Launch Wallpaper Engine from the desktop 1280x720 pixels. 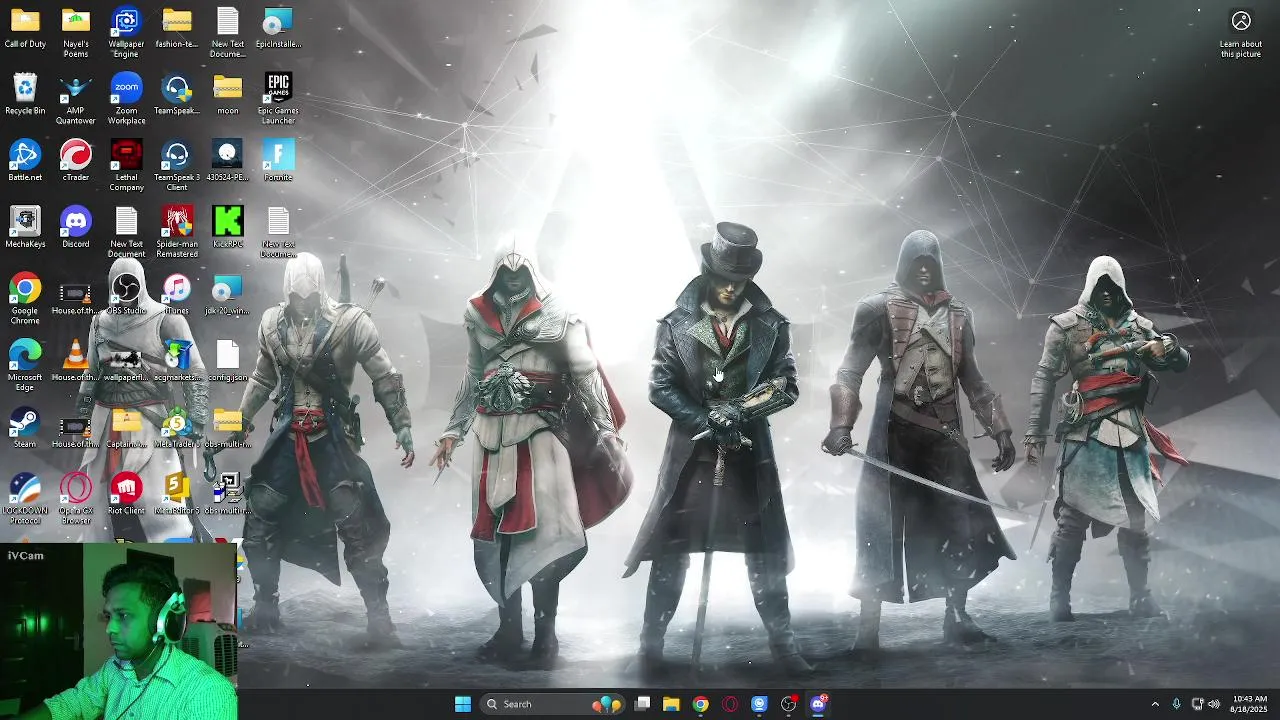coord(126,33)
